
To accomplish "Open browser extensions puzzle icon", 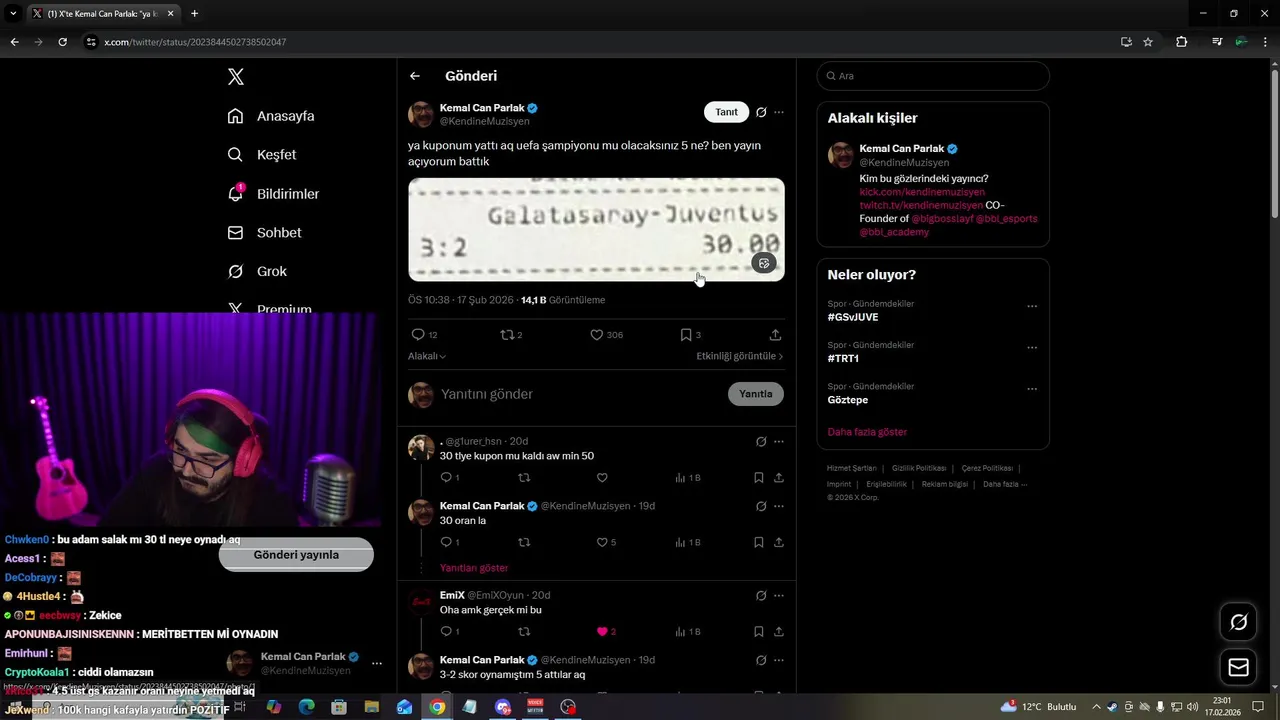I will [1182, 42].
